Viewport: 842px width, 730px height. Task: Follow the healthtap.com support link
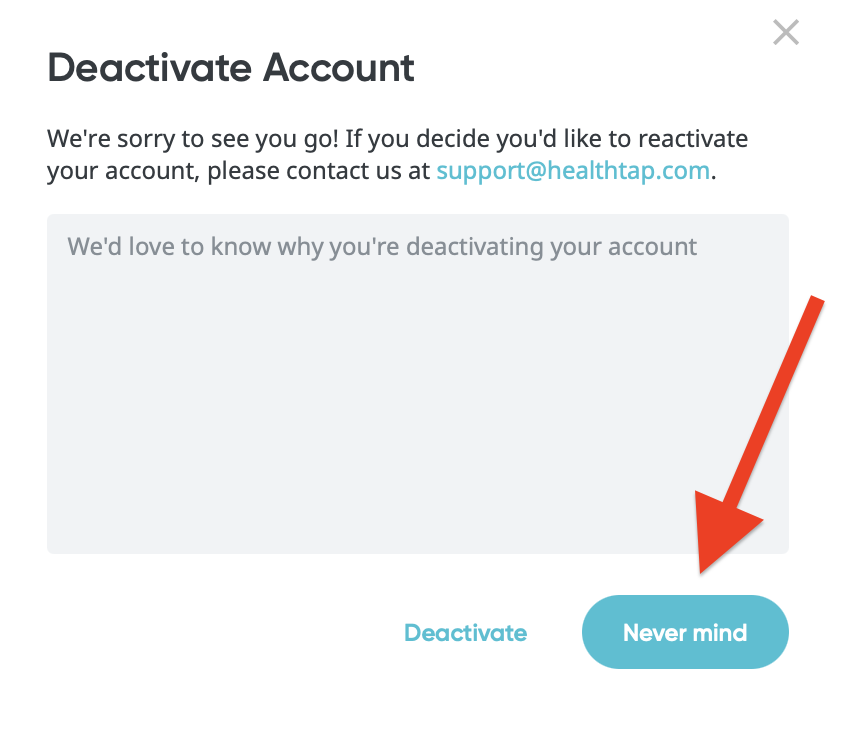tap(573, 171)
